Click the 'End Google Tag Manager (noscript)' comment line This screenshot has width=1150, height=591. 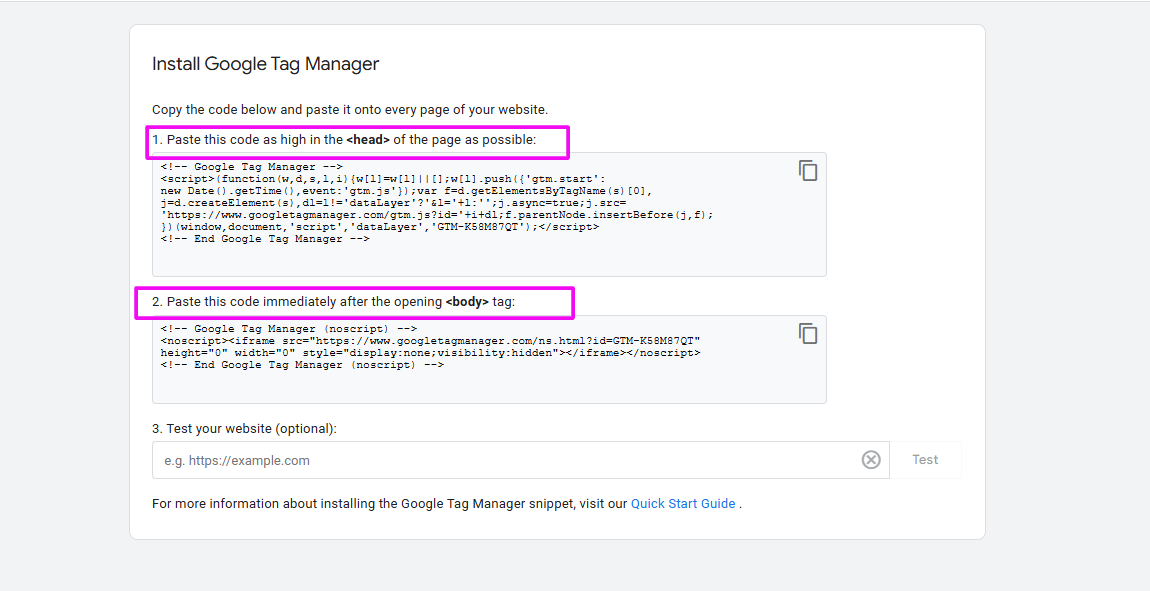(302, 365)
